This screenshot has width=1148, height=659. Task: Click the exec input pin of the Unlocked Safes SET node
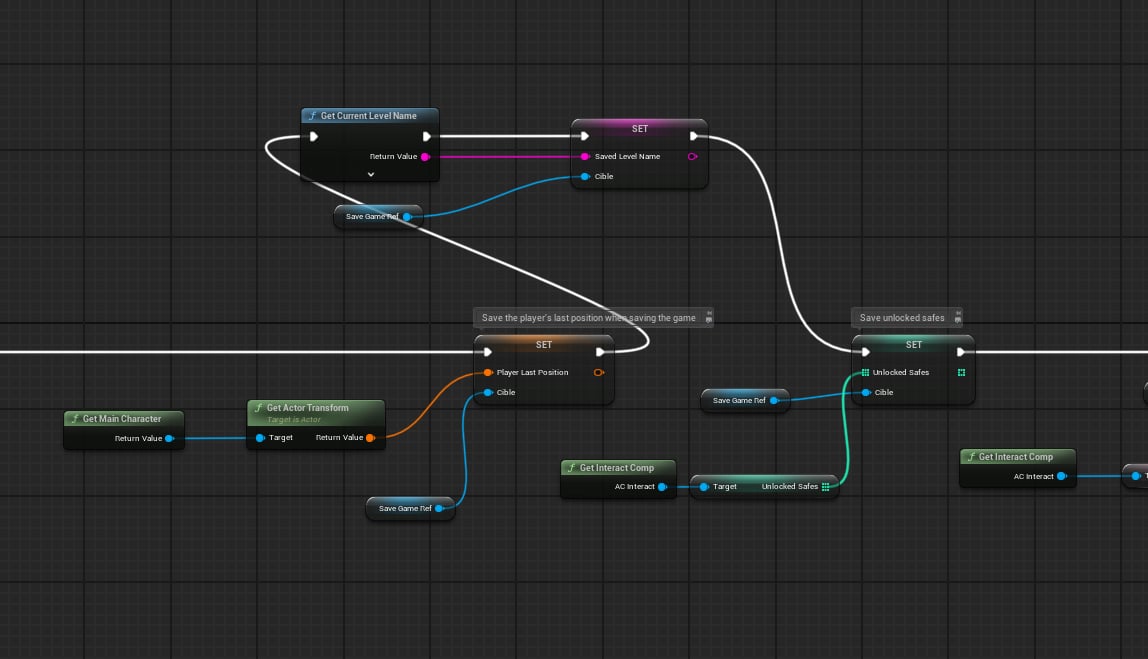(865, 352)
